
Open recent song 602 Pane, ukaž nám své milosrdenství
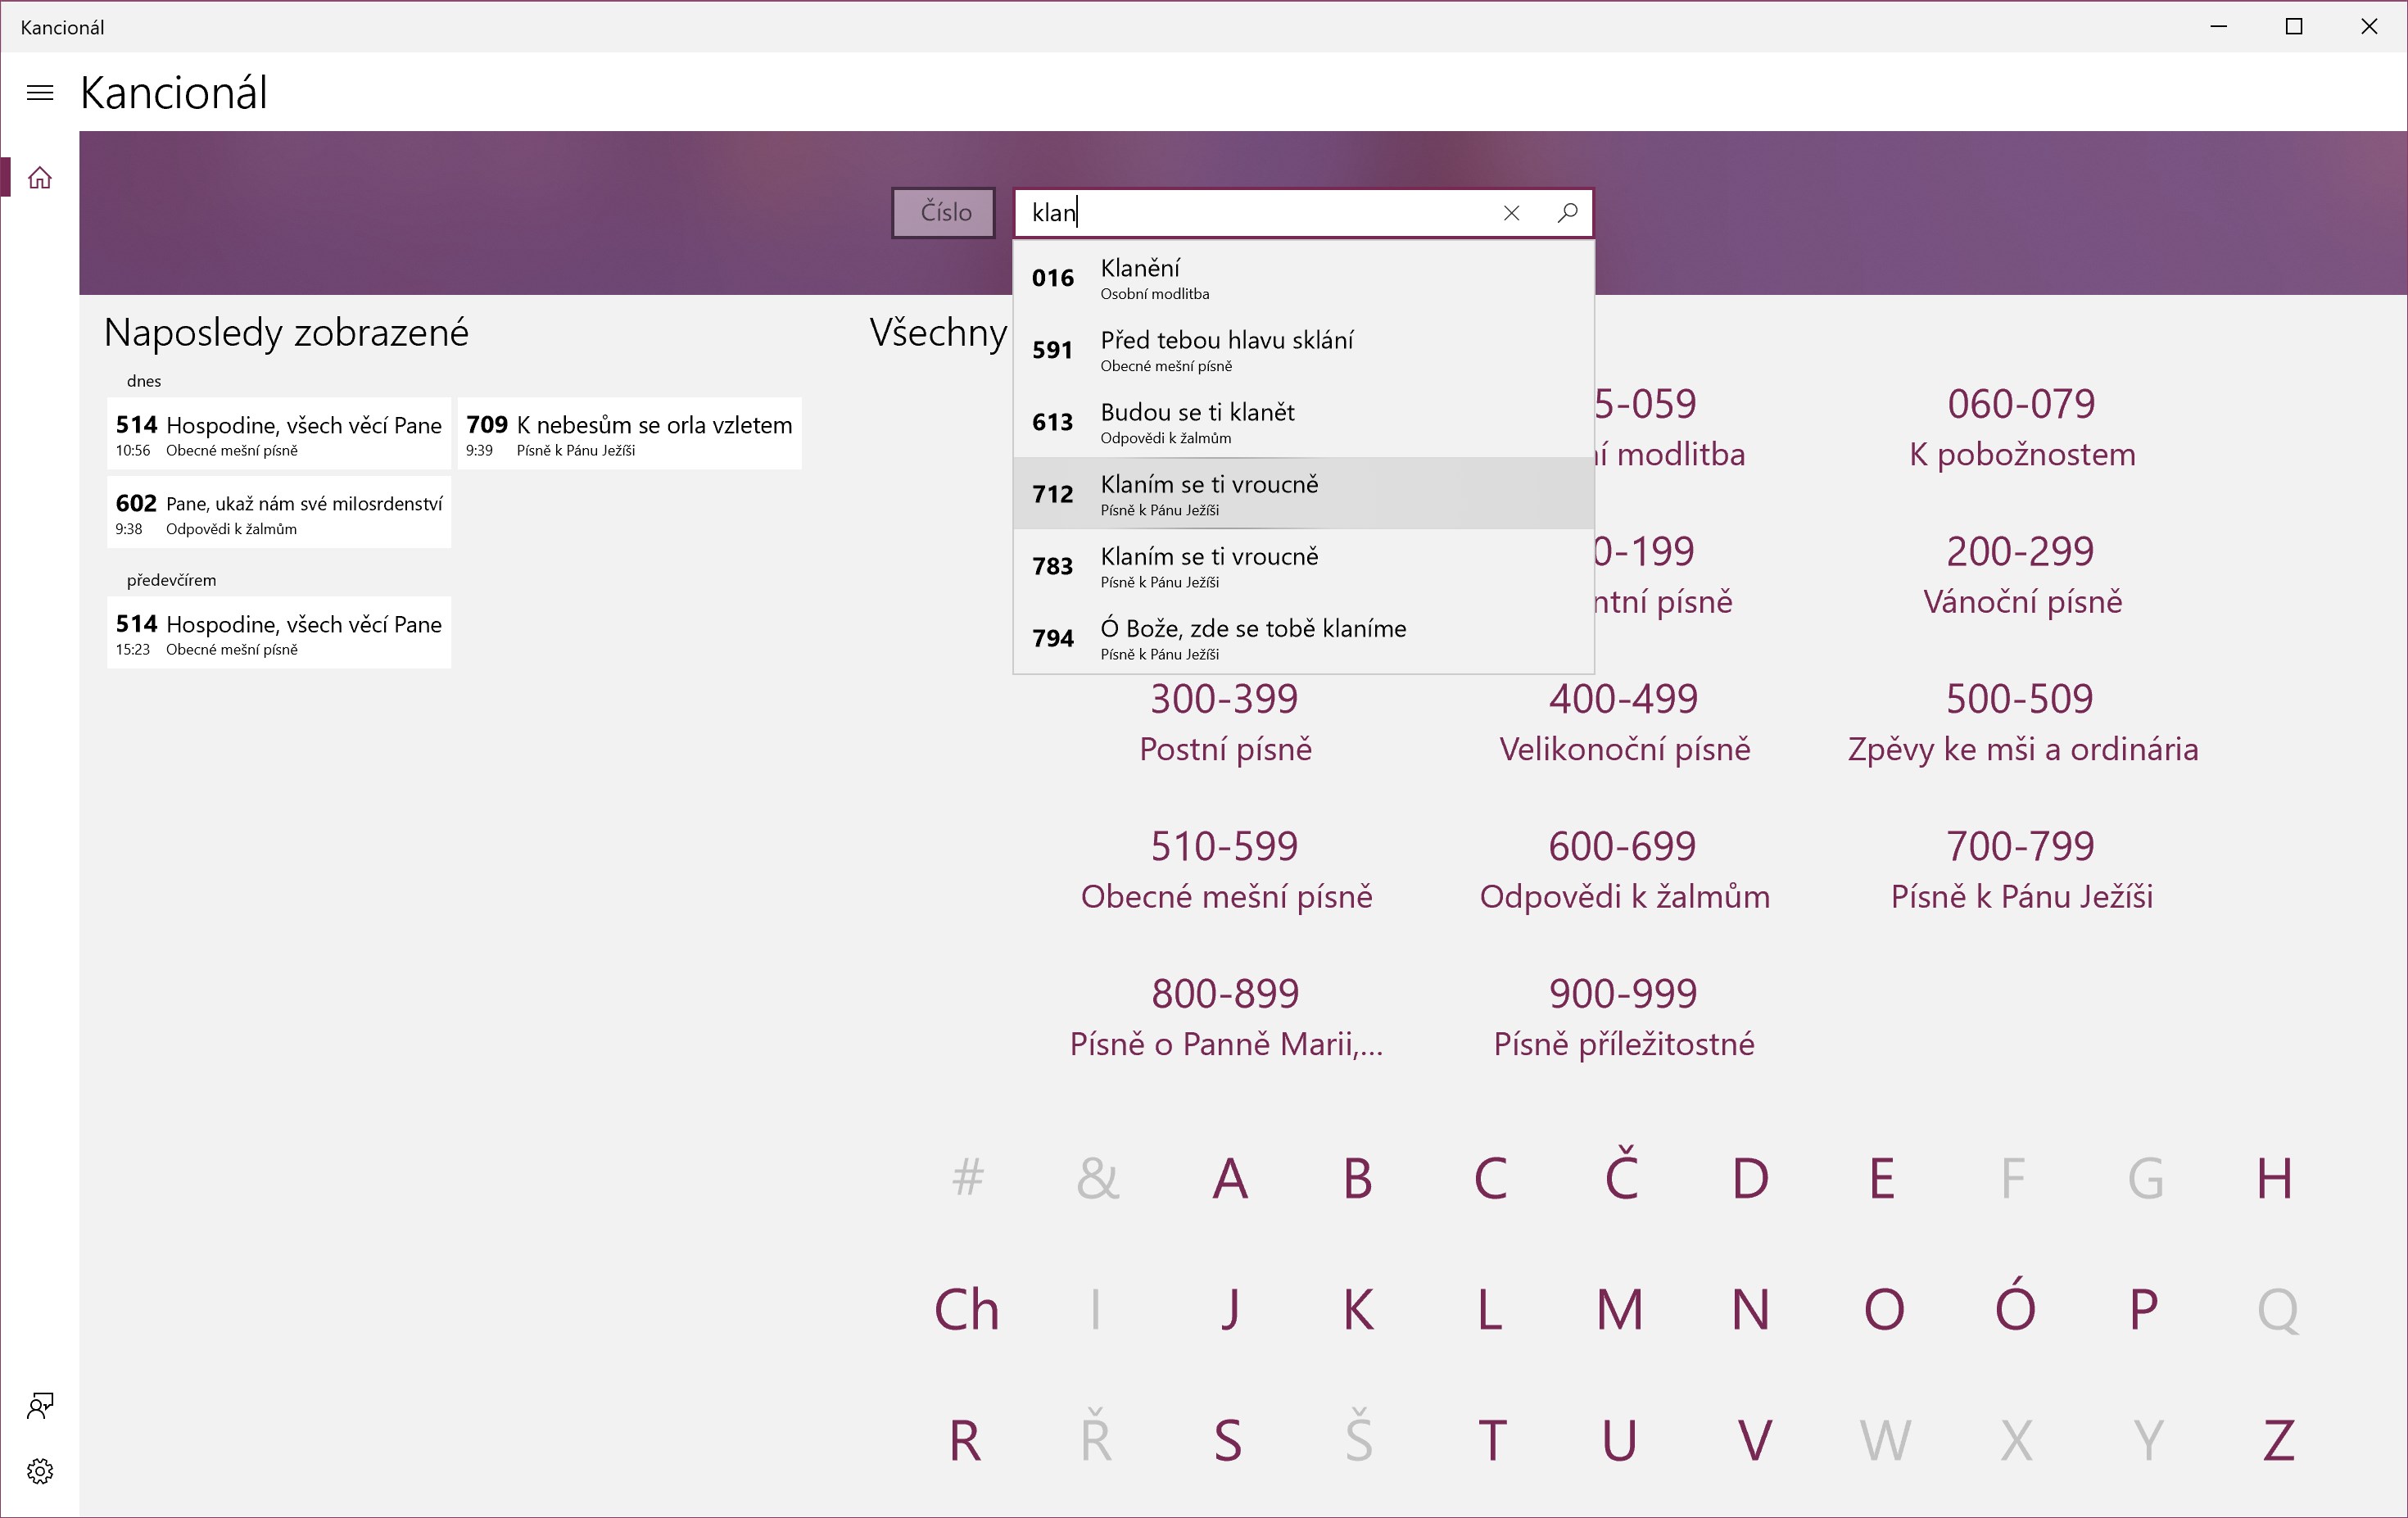pos(279,513)
